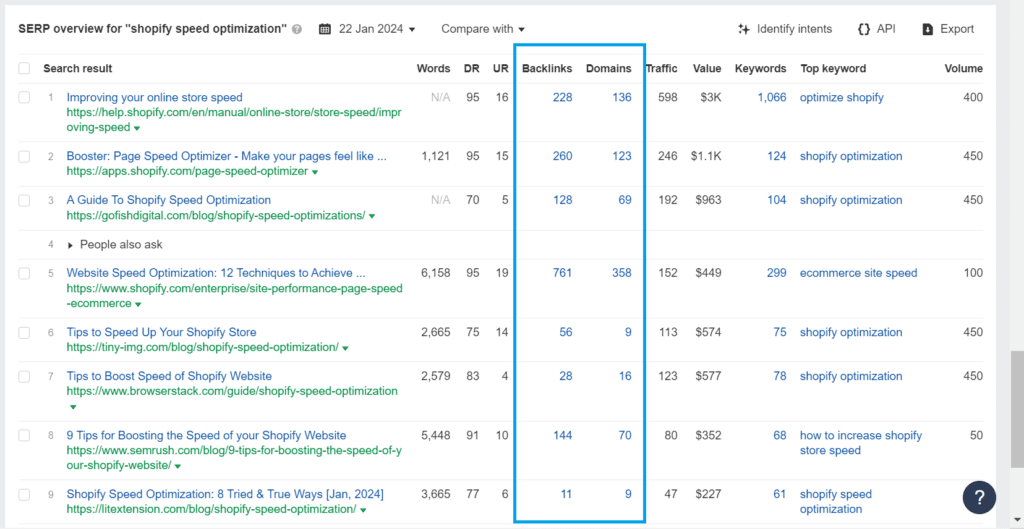The height and width of the screenshot is (529, 1024).
Task: Check the box for Booster: Page Speed Optimizer row
Action: tap(24, 156)
